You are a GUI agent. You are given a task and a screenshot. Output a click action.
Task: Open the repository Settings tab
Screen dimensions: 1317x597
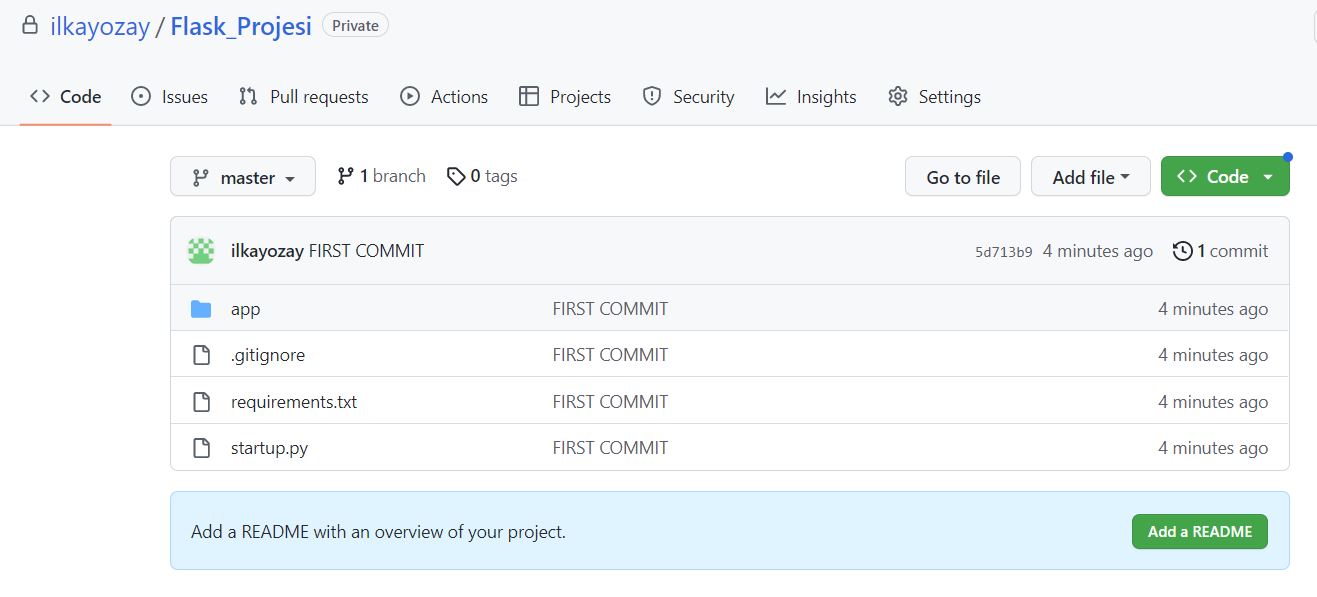point(934,97)
